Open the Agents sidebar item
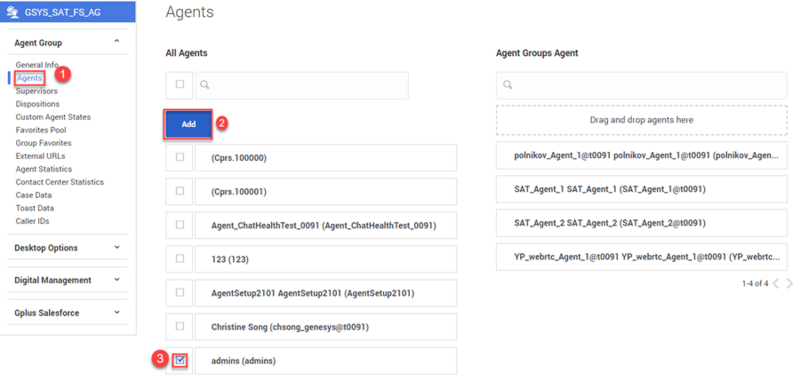Screen dimensions: 800x381 coord(29,78)
